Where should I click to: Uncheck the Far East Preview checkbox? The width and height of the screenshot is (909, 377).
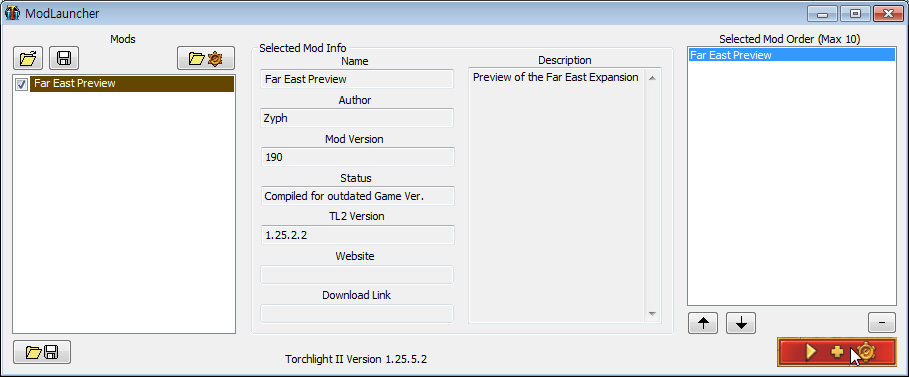(x=22, y=85)
